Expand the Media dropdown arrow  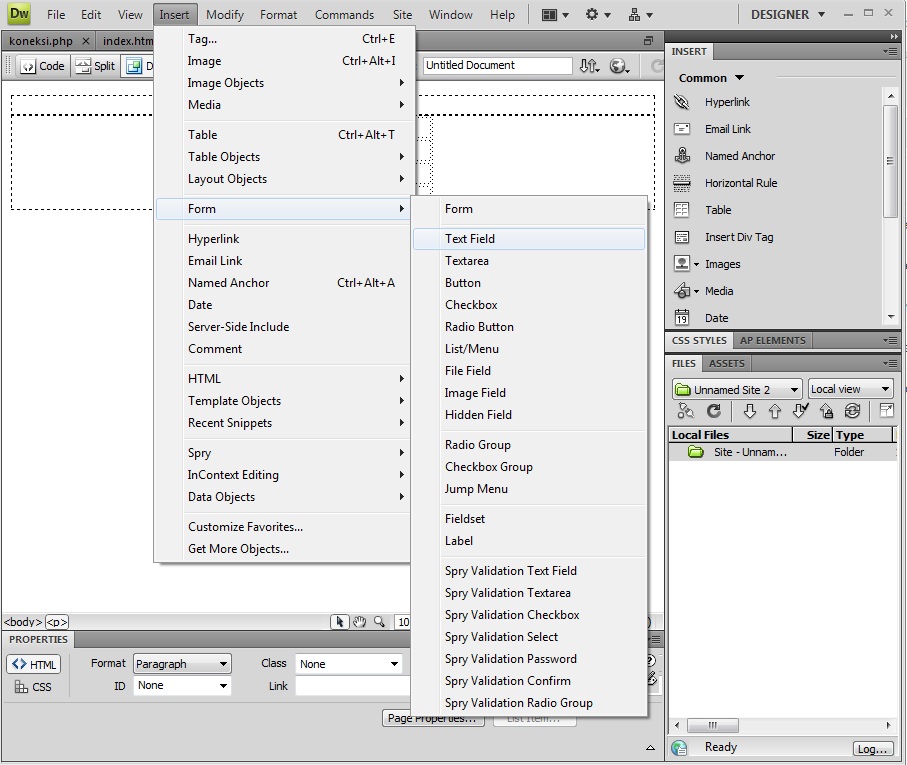pos(696,291)
